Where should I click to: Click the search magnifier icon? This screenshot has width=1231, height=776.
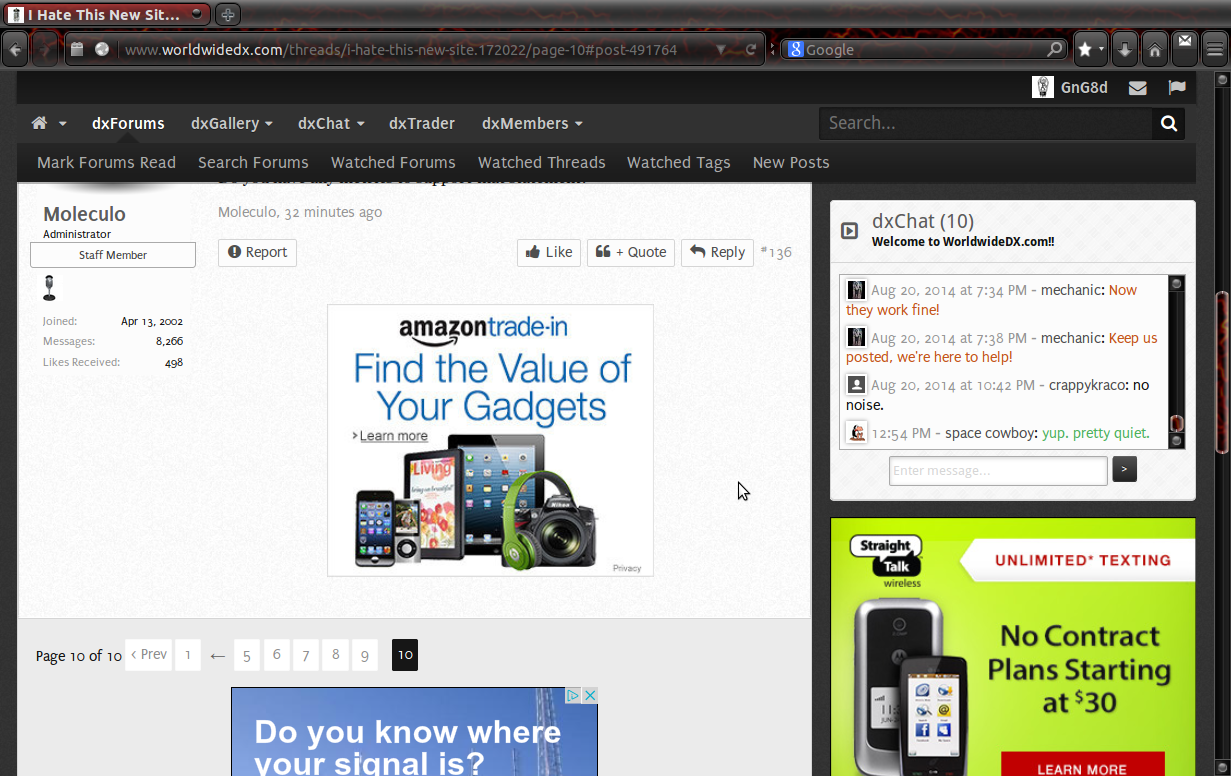1168,122
